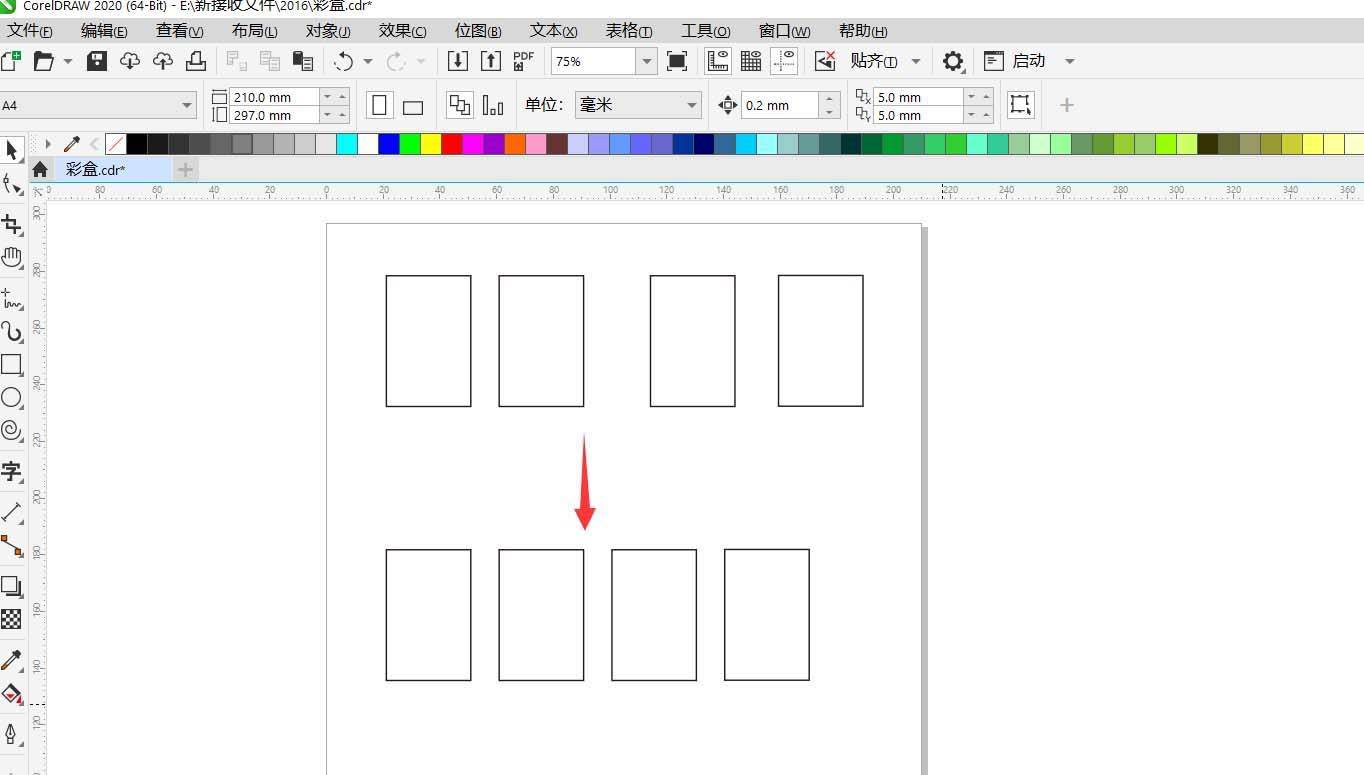Click the Publish to PDF icon
This screenshot has width=1364, height=775.
pyautogui.click(x=523, y=61)
